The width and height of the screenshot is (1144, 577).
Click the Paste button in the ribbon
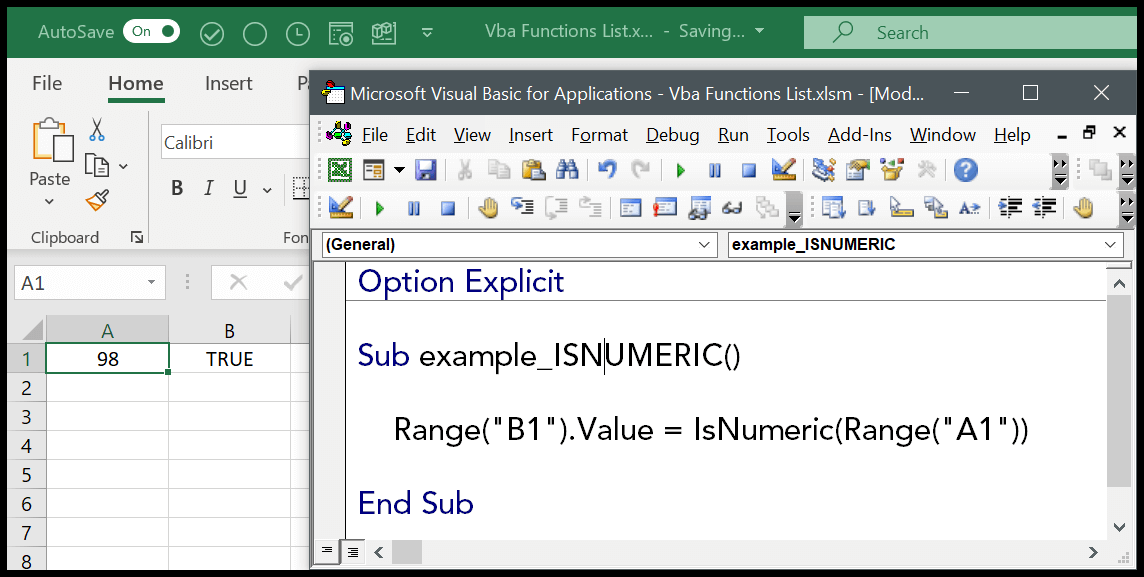50,150
